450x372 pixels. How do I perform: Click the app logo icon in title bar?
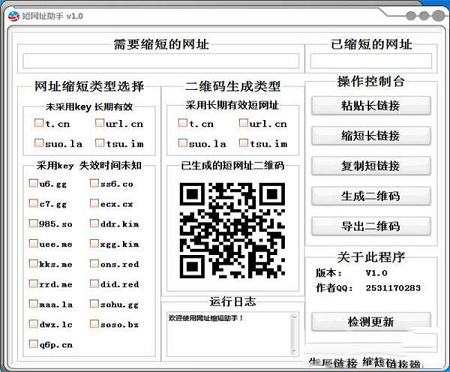[14, 16]
